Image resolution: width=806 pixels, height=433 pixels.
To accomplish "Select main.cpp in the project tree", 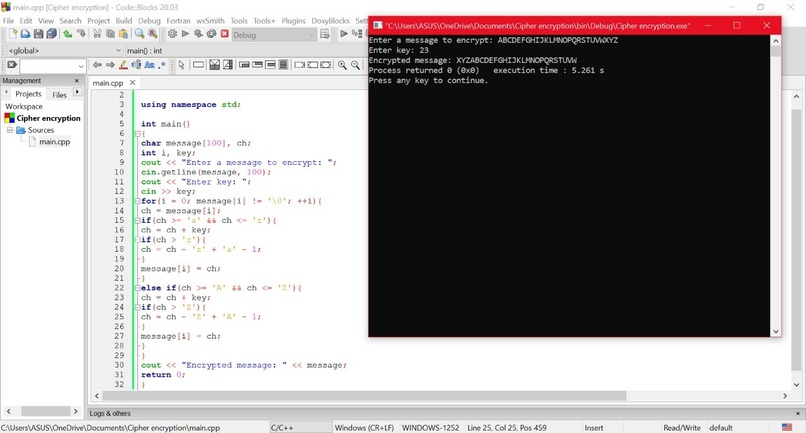I will pyautogui.click(x=54, y=141).
